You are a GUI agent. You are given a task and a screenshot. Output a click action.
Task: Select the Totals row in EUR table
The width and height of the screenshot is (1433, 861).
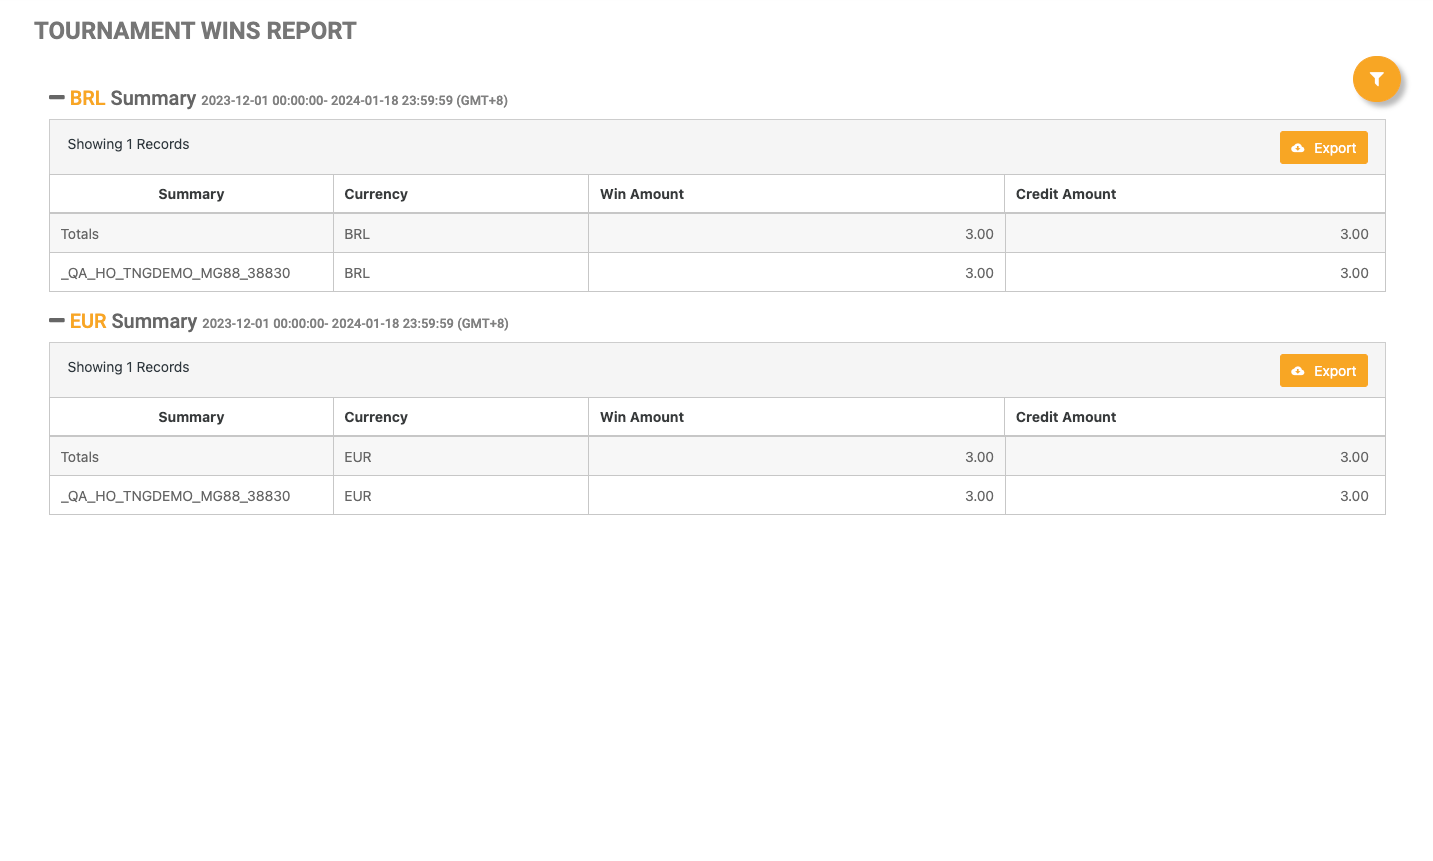click(80, 457)
